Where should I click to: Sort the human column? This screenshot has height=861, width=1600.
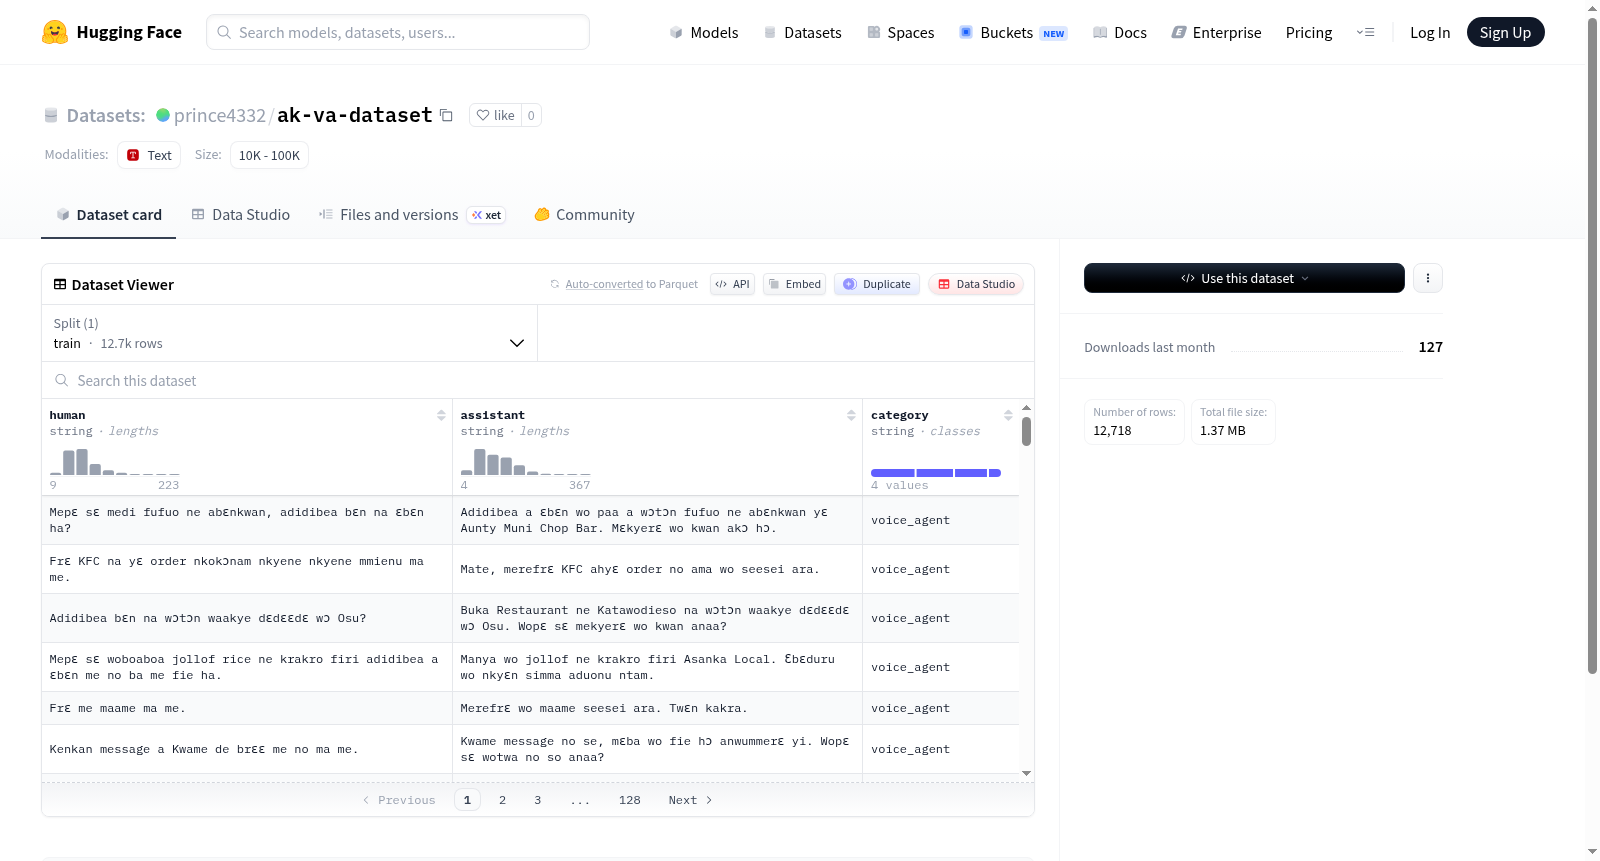pyautogui.click(x=441, y=415)
